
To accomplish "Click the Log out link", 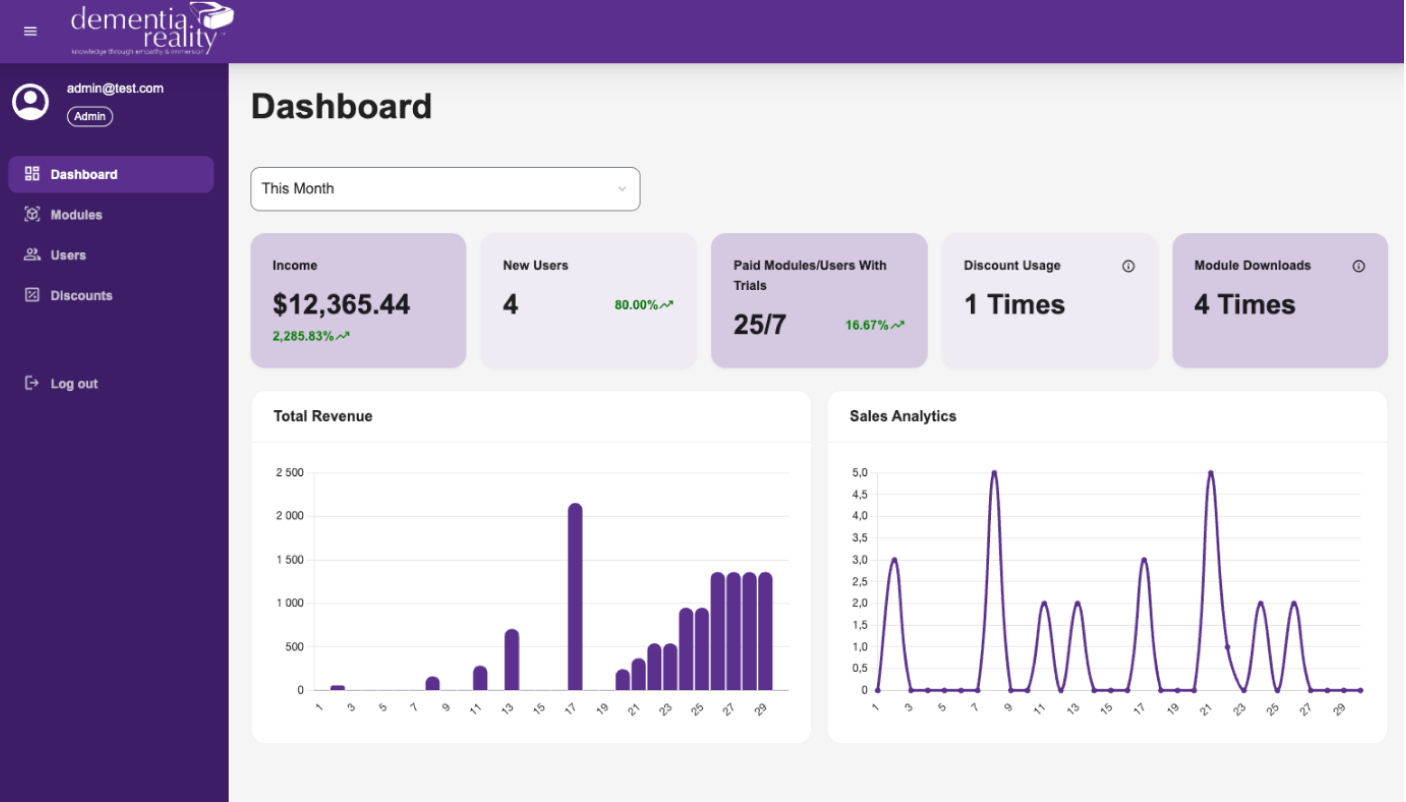I will coord(74,384).
